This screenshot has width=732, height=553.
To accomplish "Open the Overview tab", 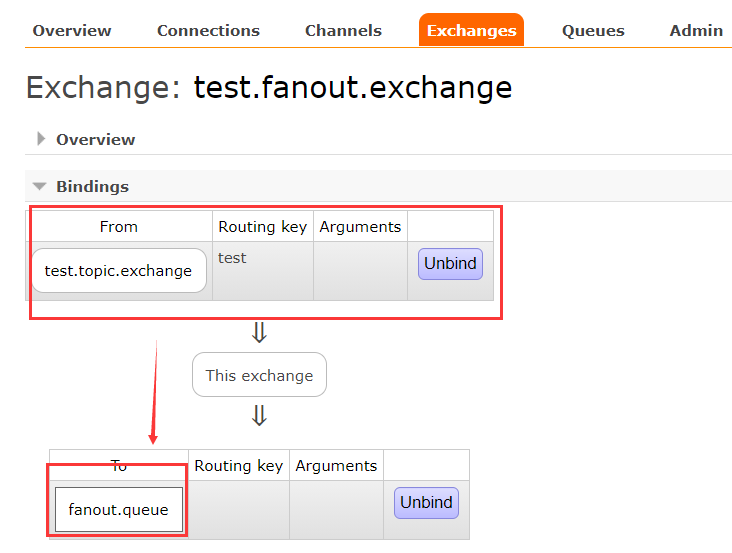I will pos(70,30).
